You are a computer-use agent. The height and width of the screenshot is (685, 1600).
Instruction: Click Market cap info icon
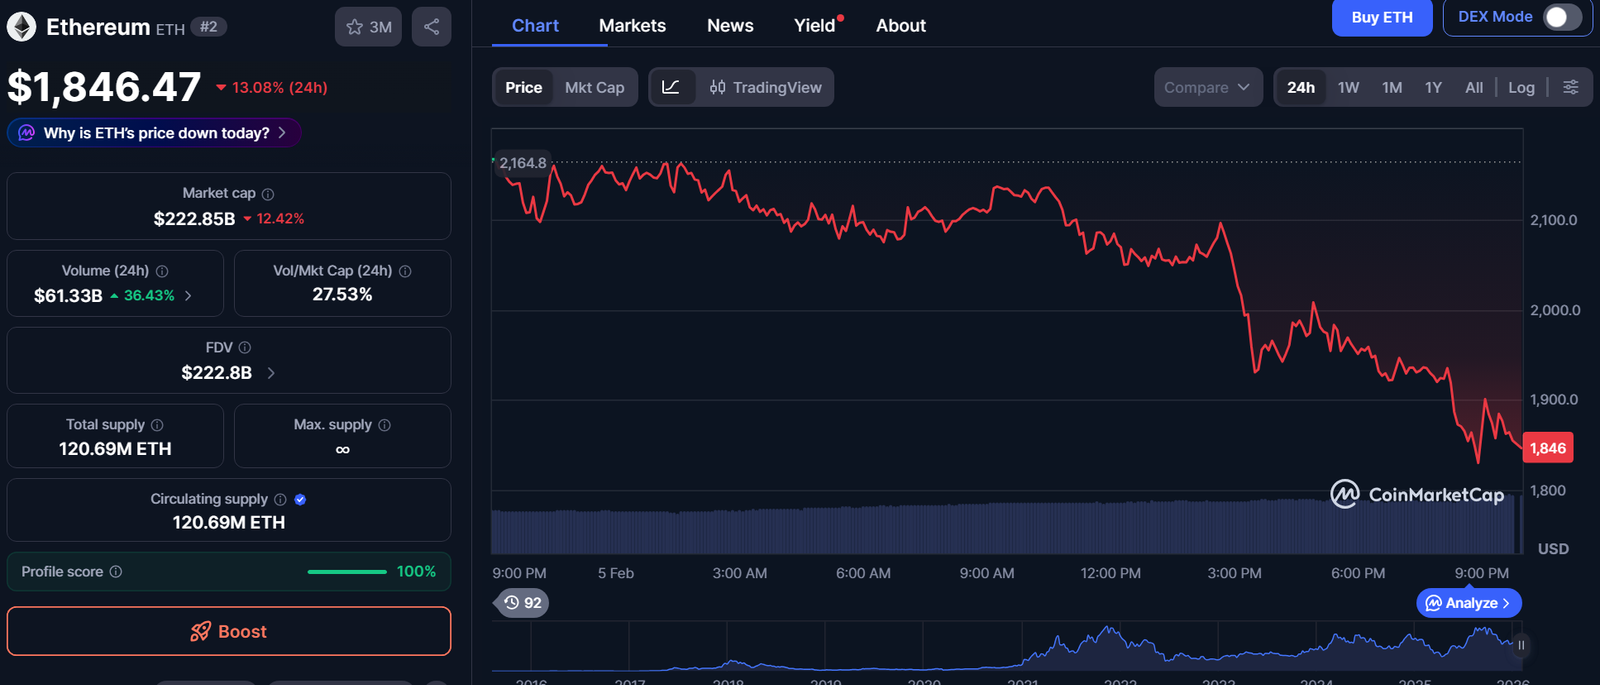coord(268,194)
